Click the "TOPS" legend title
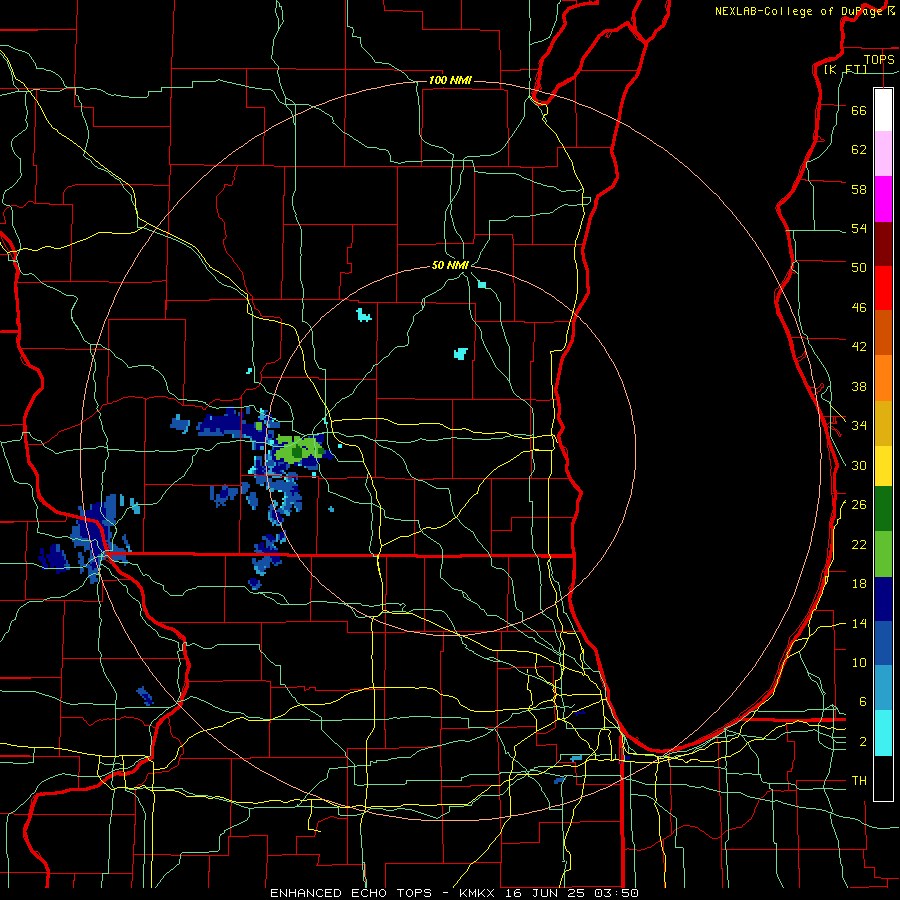 click(879, 59)
